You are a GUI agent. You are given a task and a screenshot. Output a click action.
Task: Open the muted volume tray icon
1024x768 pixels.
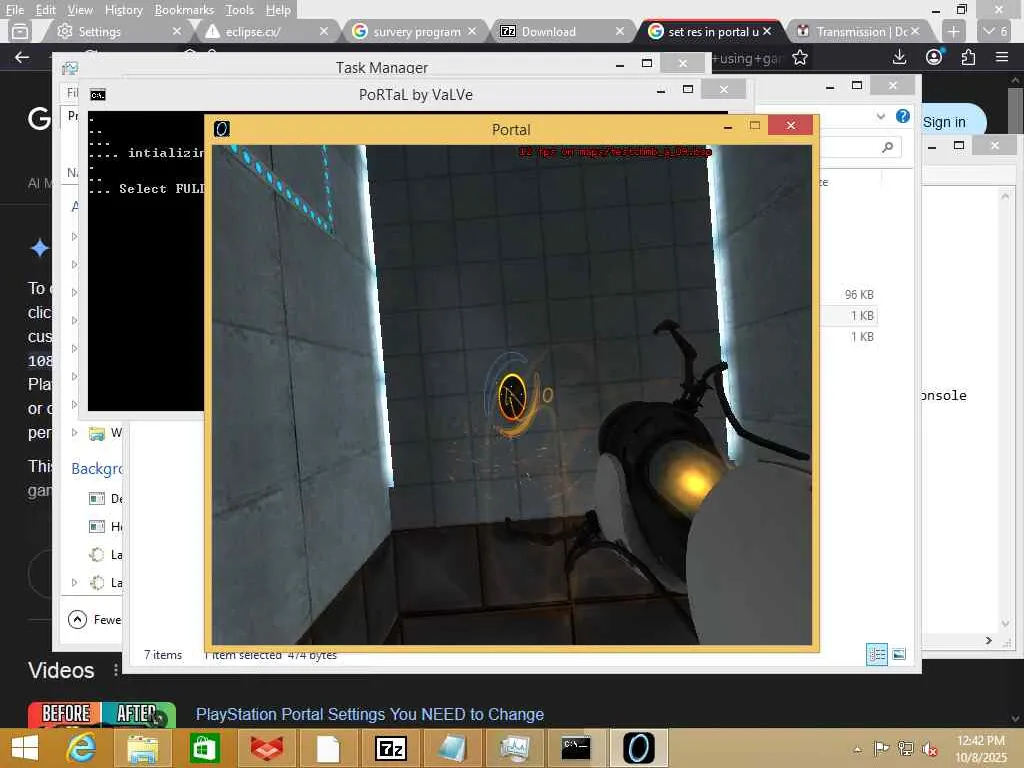point(929,749)
